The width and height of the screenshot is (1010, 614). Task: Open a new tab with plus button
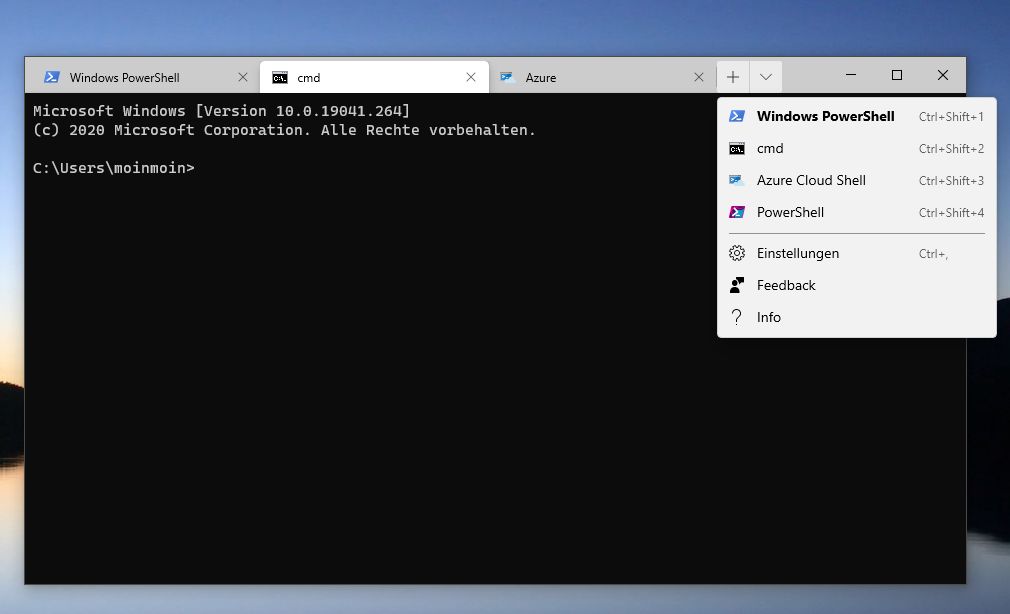tap(732, 77)
